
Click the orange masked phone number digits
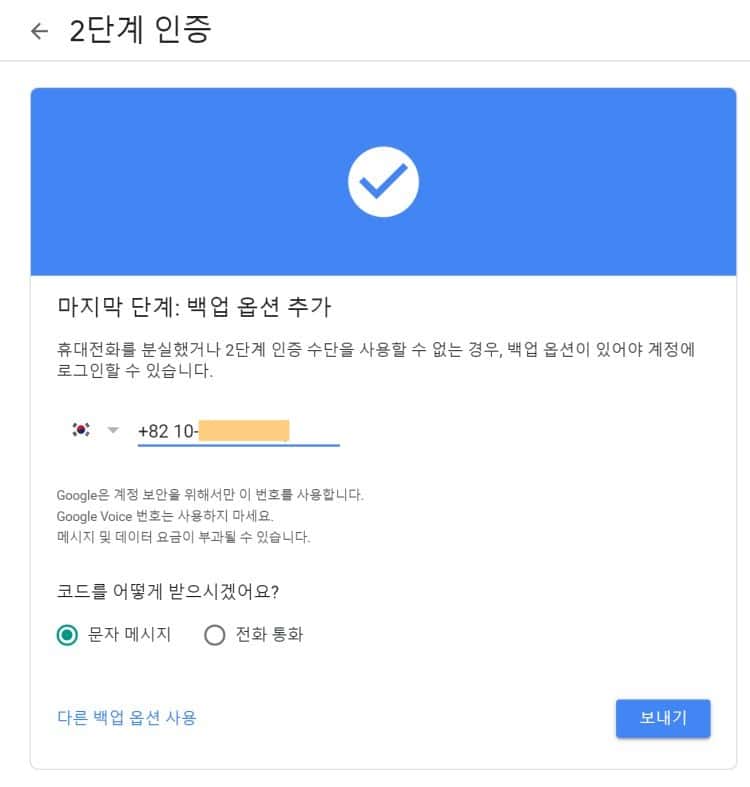[x=244, y=431]
